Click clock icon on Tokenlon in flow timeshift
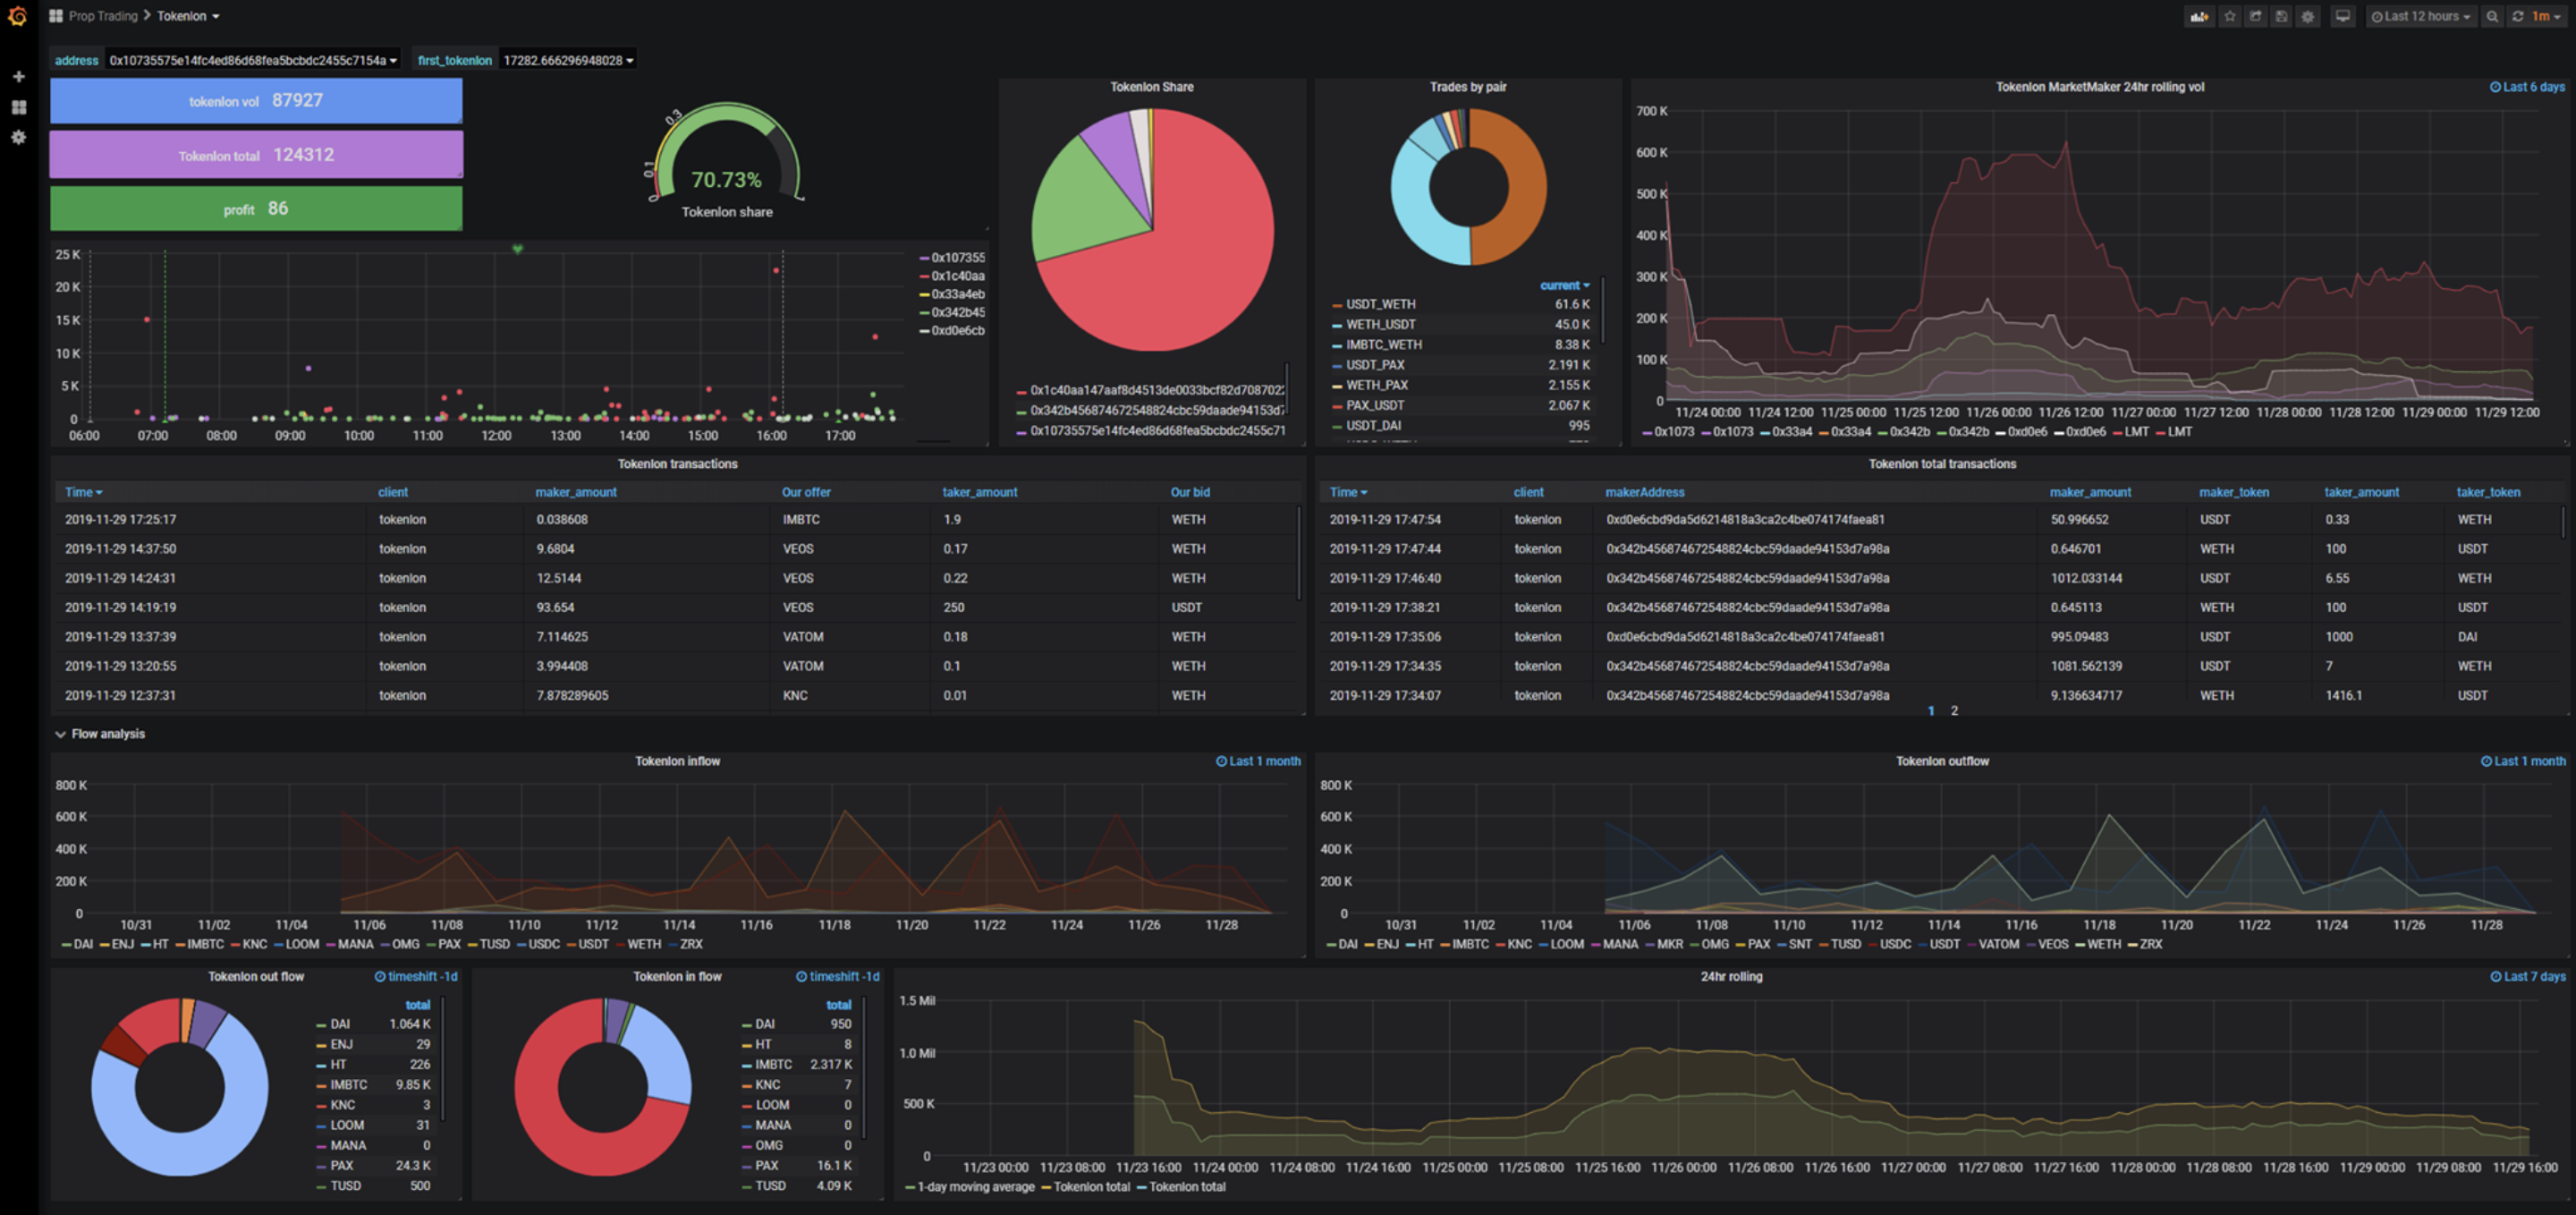The height and width of the screenshot is (1215, 2576). click(x=801, y=976)
